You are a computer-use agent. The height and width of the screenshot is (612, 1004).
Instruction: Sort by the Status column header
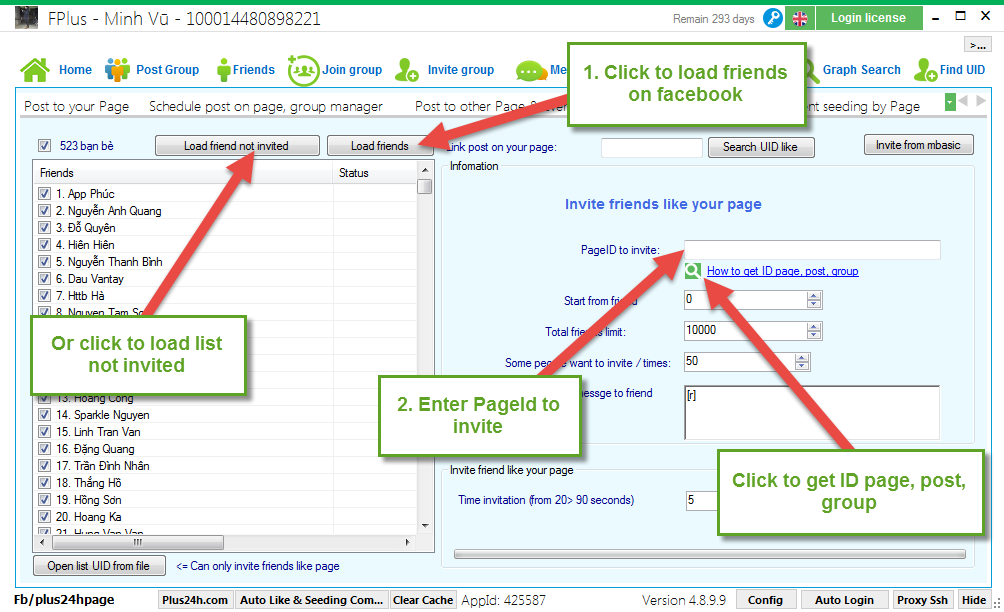pyautogui.click(x=375, y=173)
